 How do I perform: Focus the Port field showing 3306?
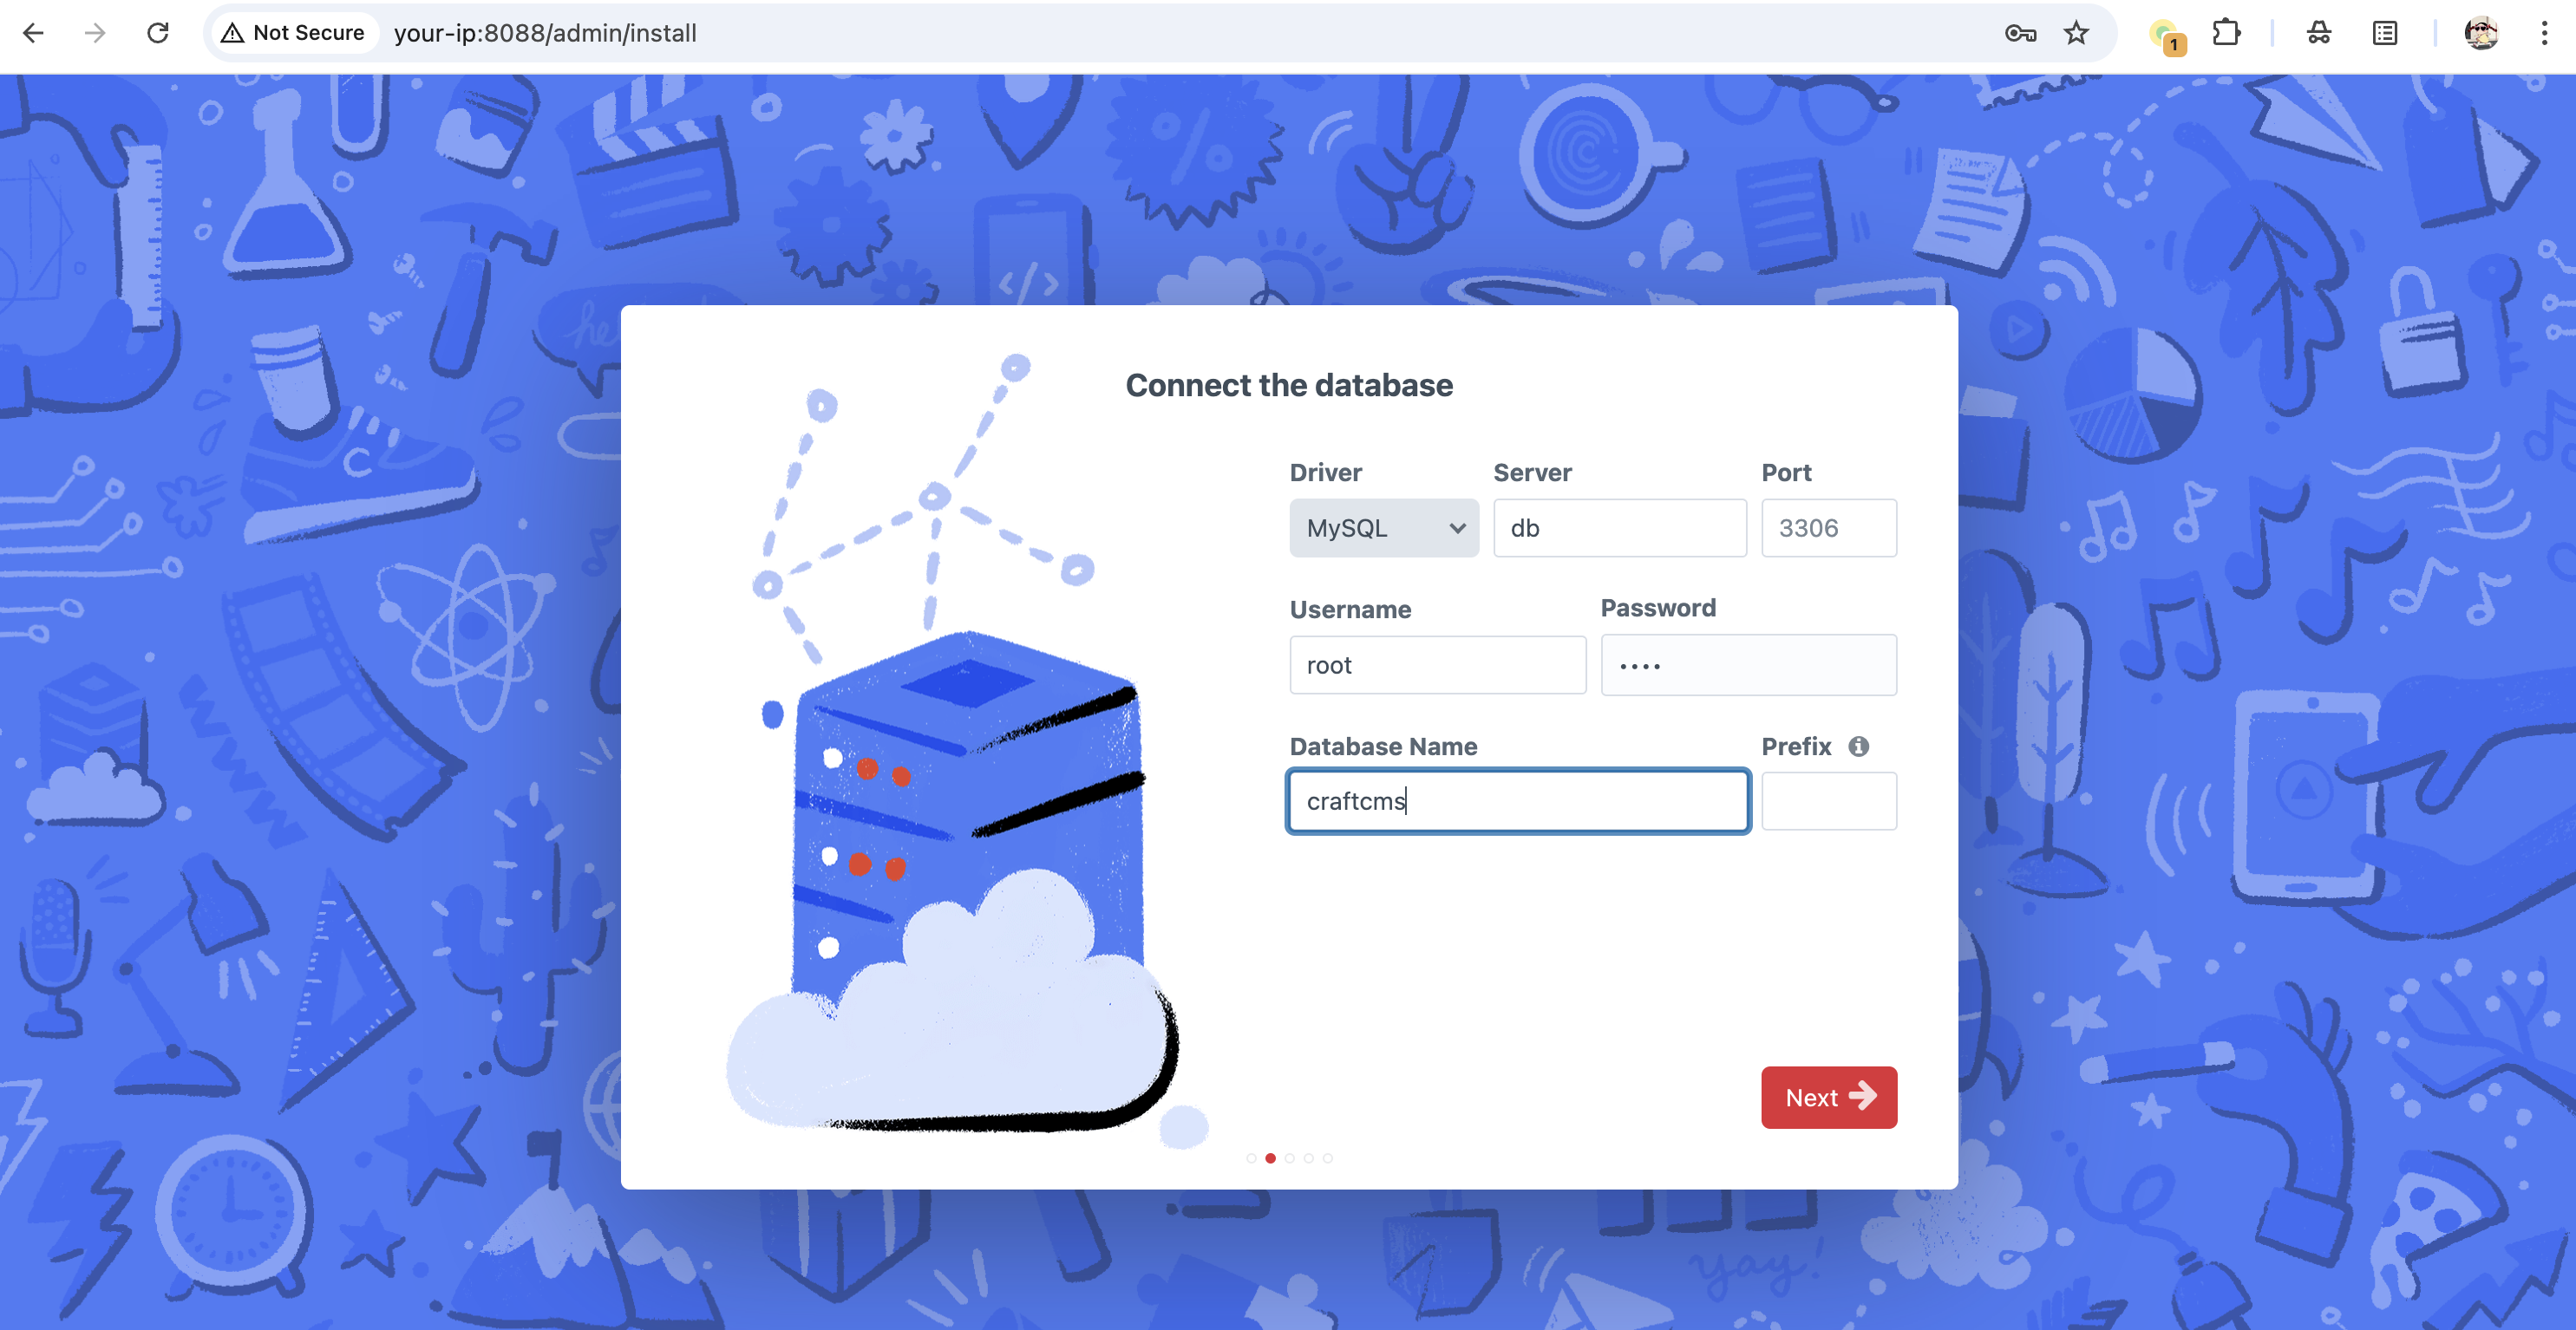[x=1828, y=528]
